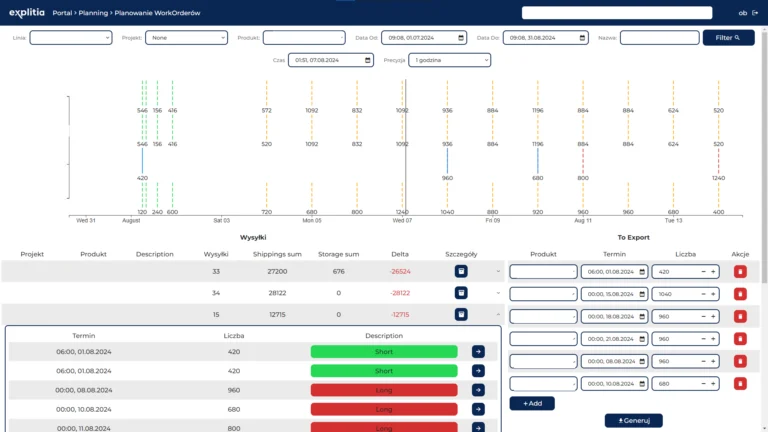Open Planowanie WorkOrderów breadcrumb
768x432 pixels.
click(x=157, y=13)
